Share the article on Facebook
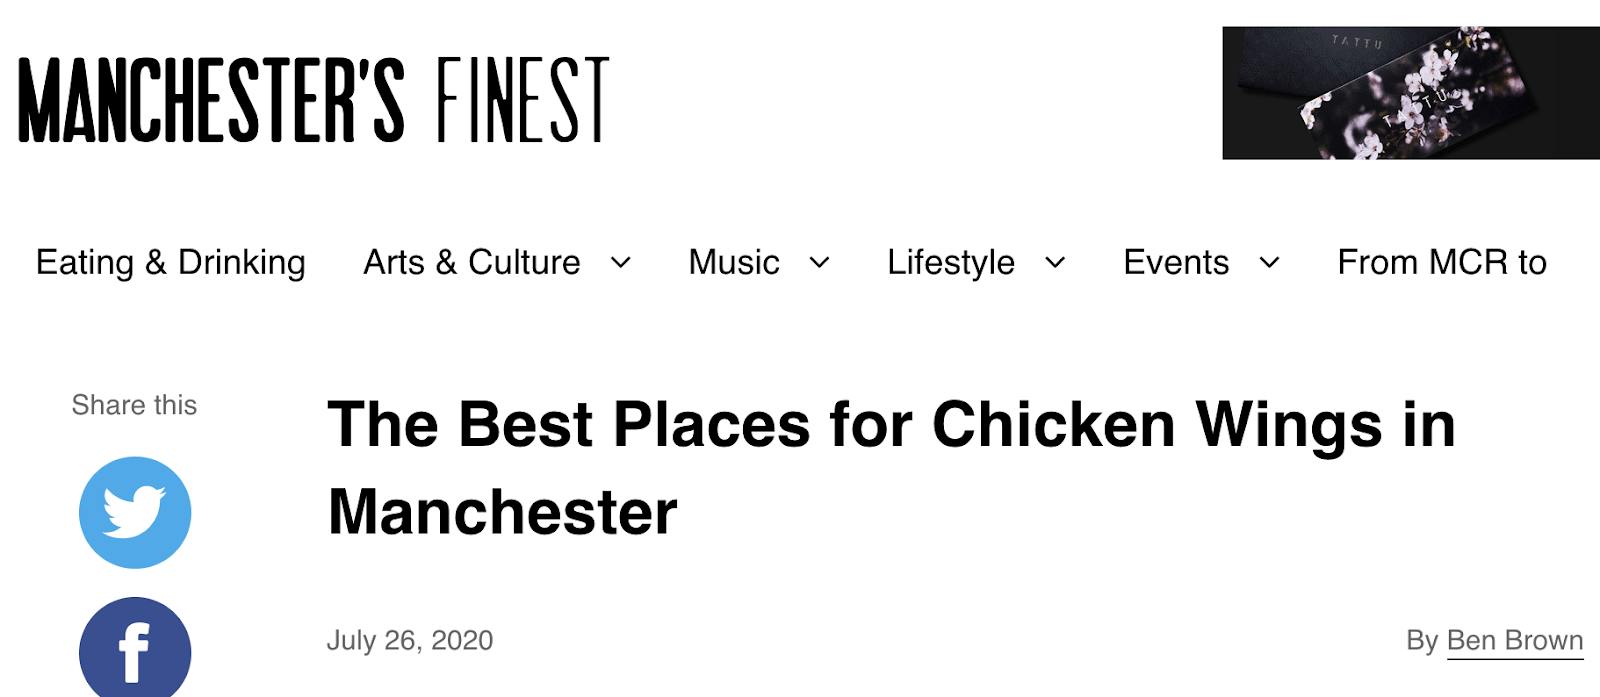Viewport: 1600px width, 697px height. [135, 648]
